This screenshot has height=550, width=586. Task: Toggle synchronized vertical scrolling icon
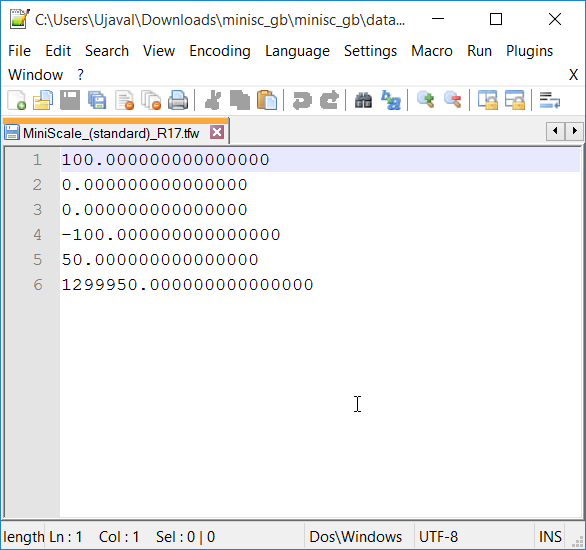tap(488, 101)
